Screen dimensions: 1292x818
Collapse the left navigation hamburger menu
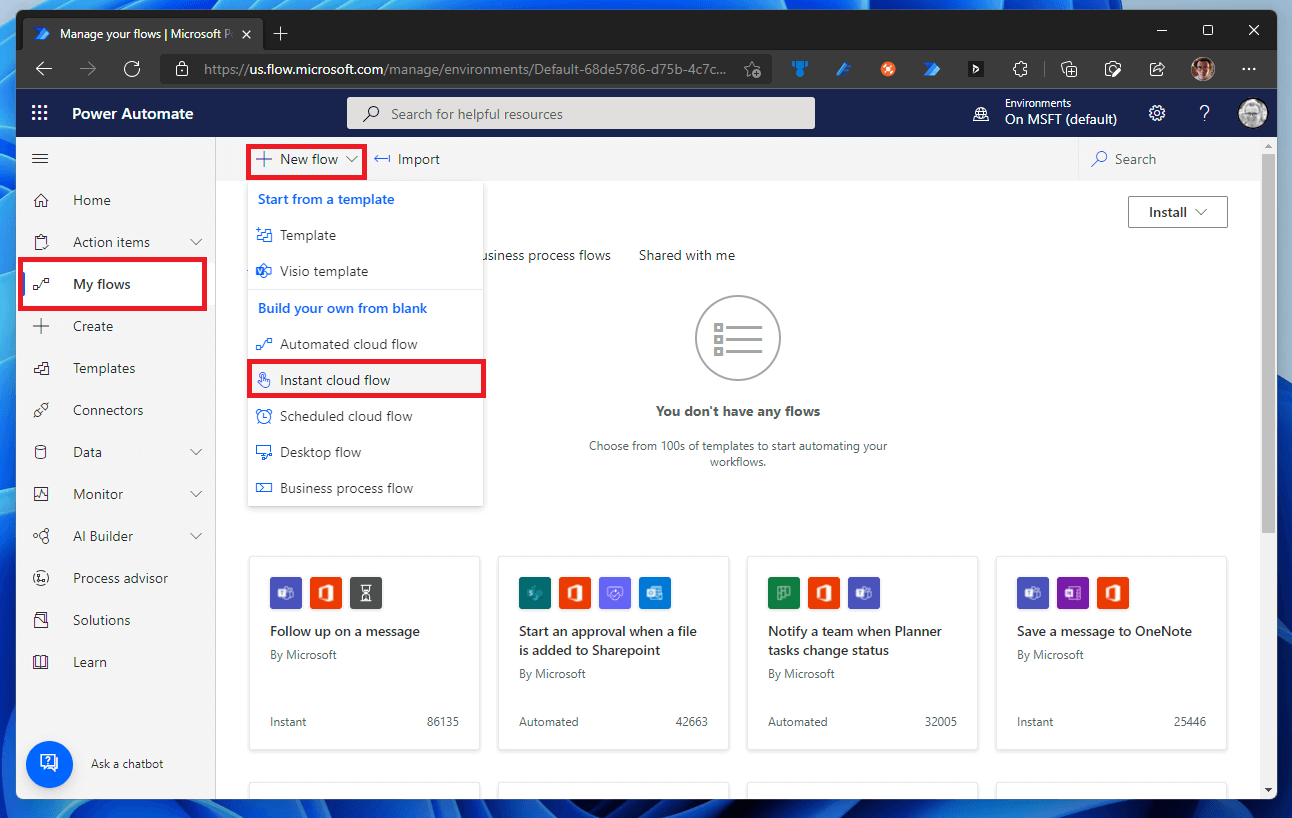click(41, 159)
